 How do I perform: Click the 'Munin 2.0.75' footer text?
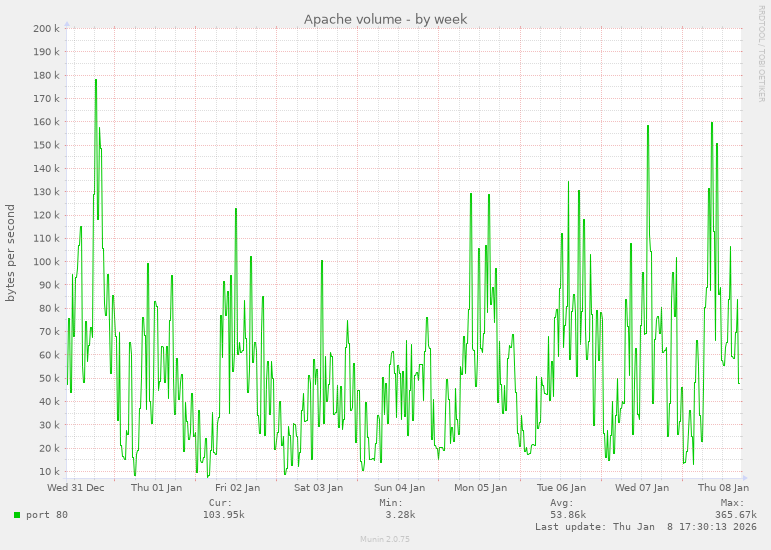coord(385,539)
